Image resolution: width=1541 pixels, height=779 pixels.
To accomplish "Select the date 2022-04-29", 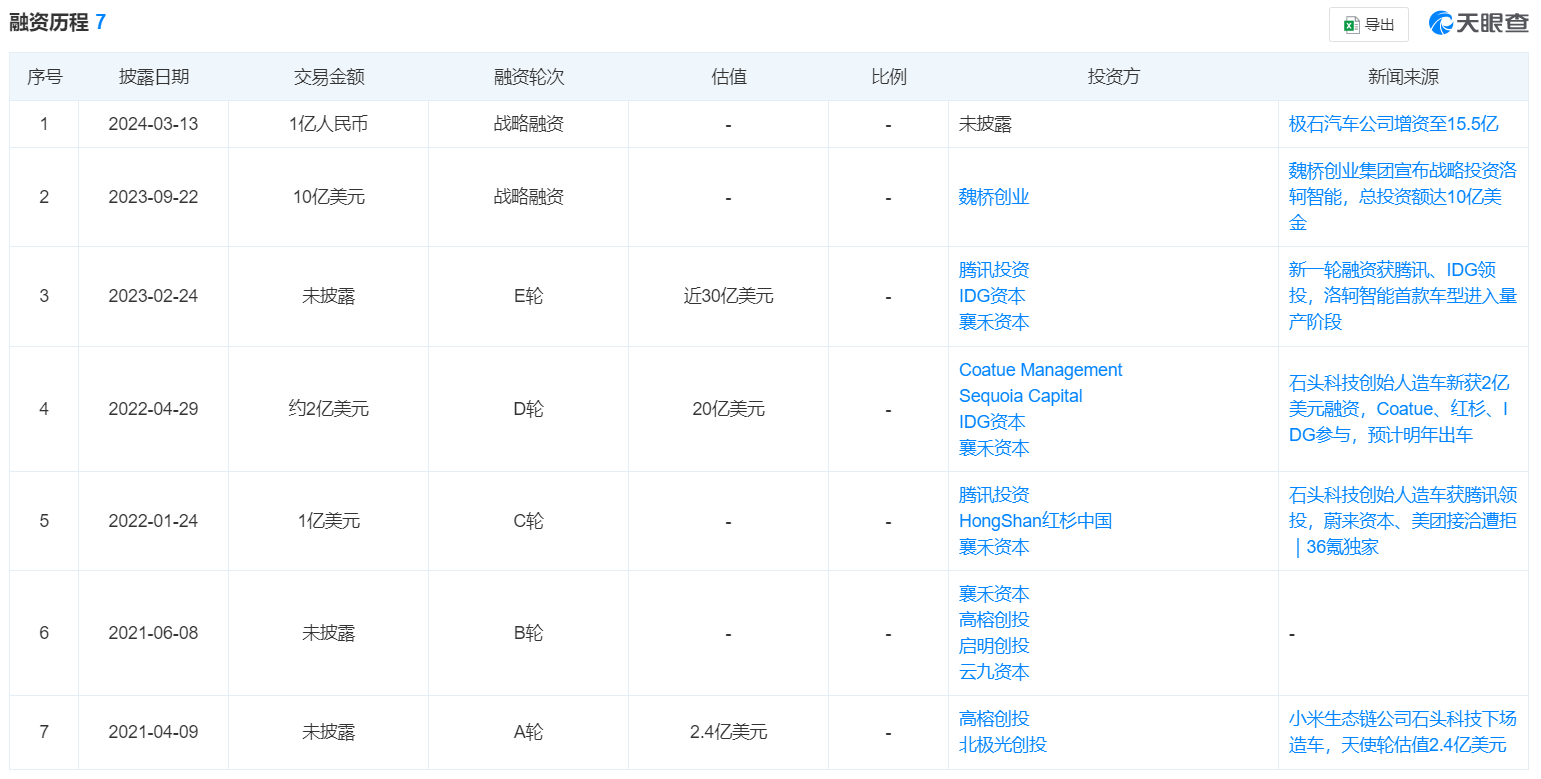I will (x=153, y=409).
